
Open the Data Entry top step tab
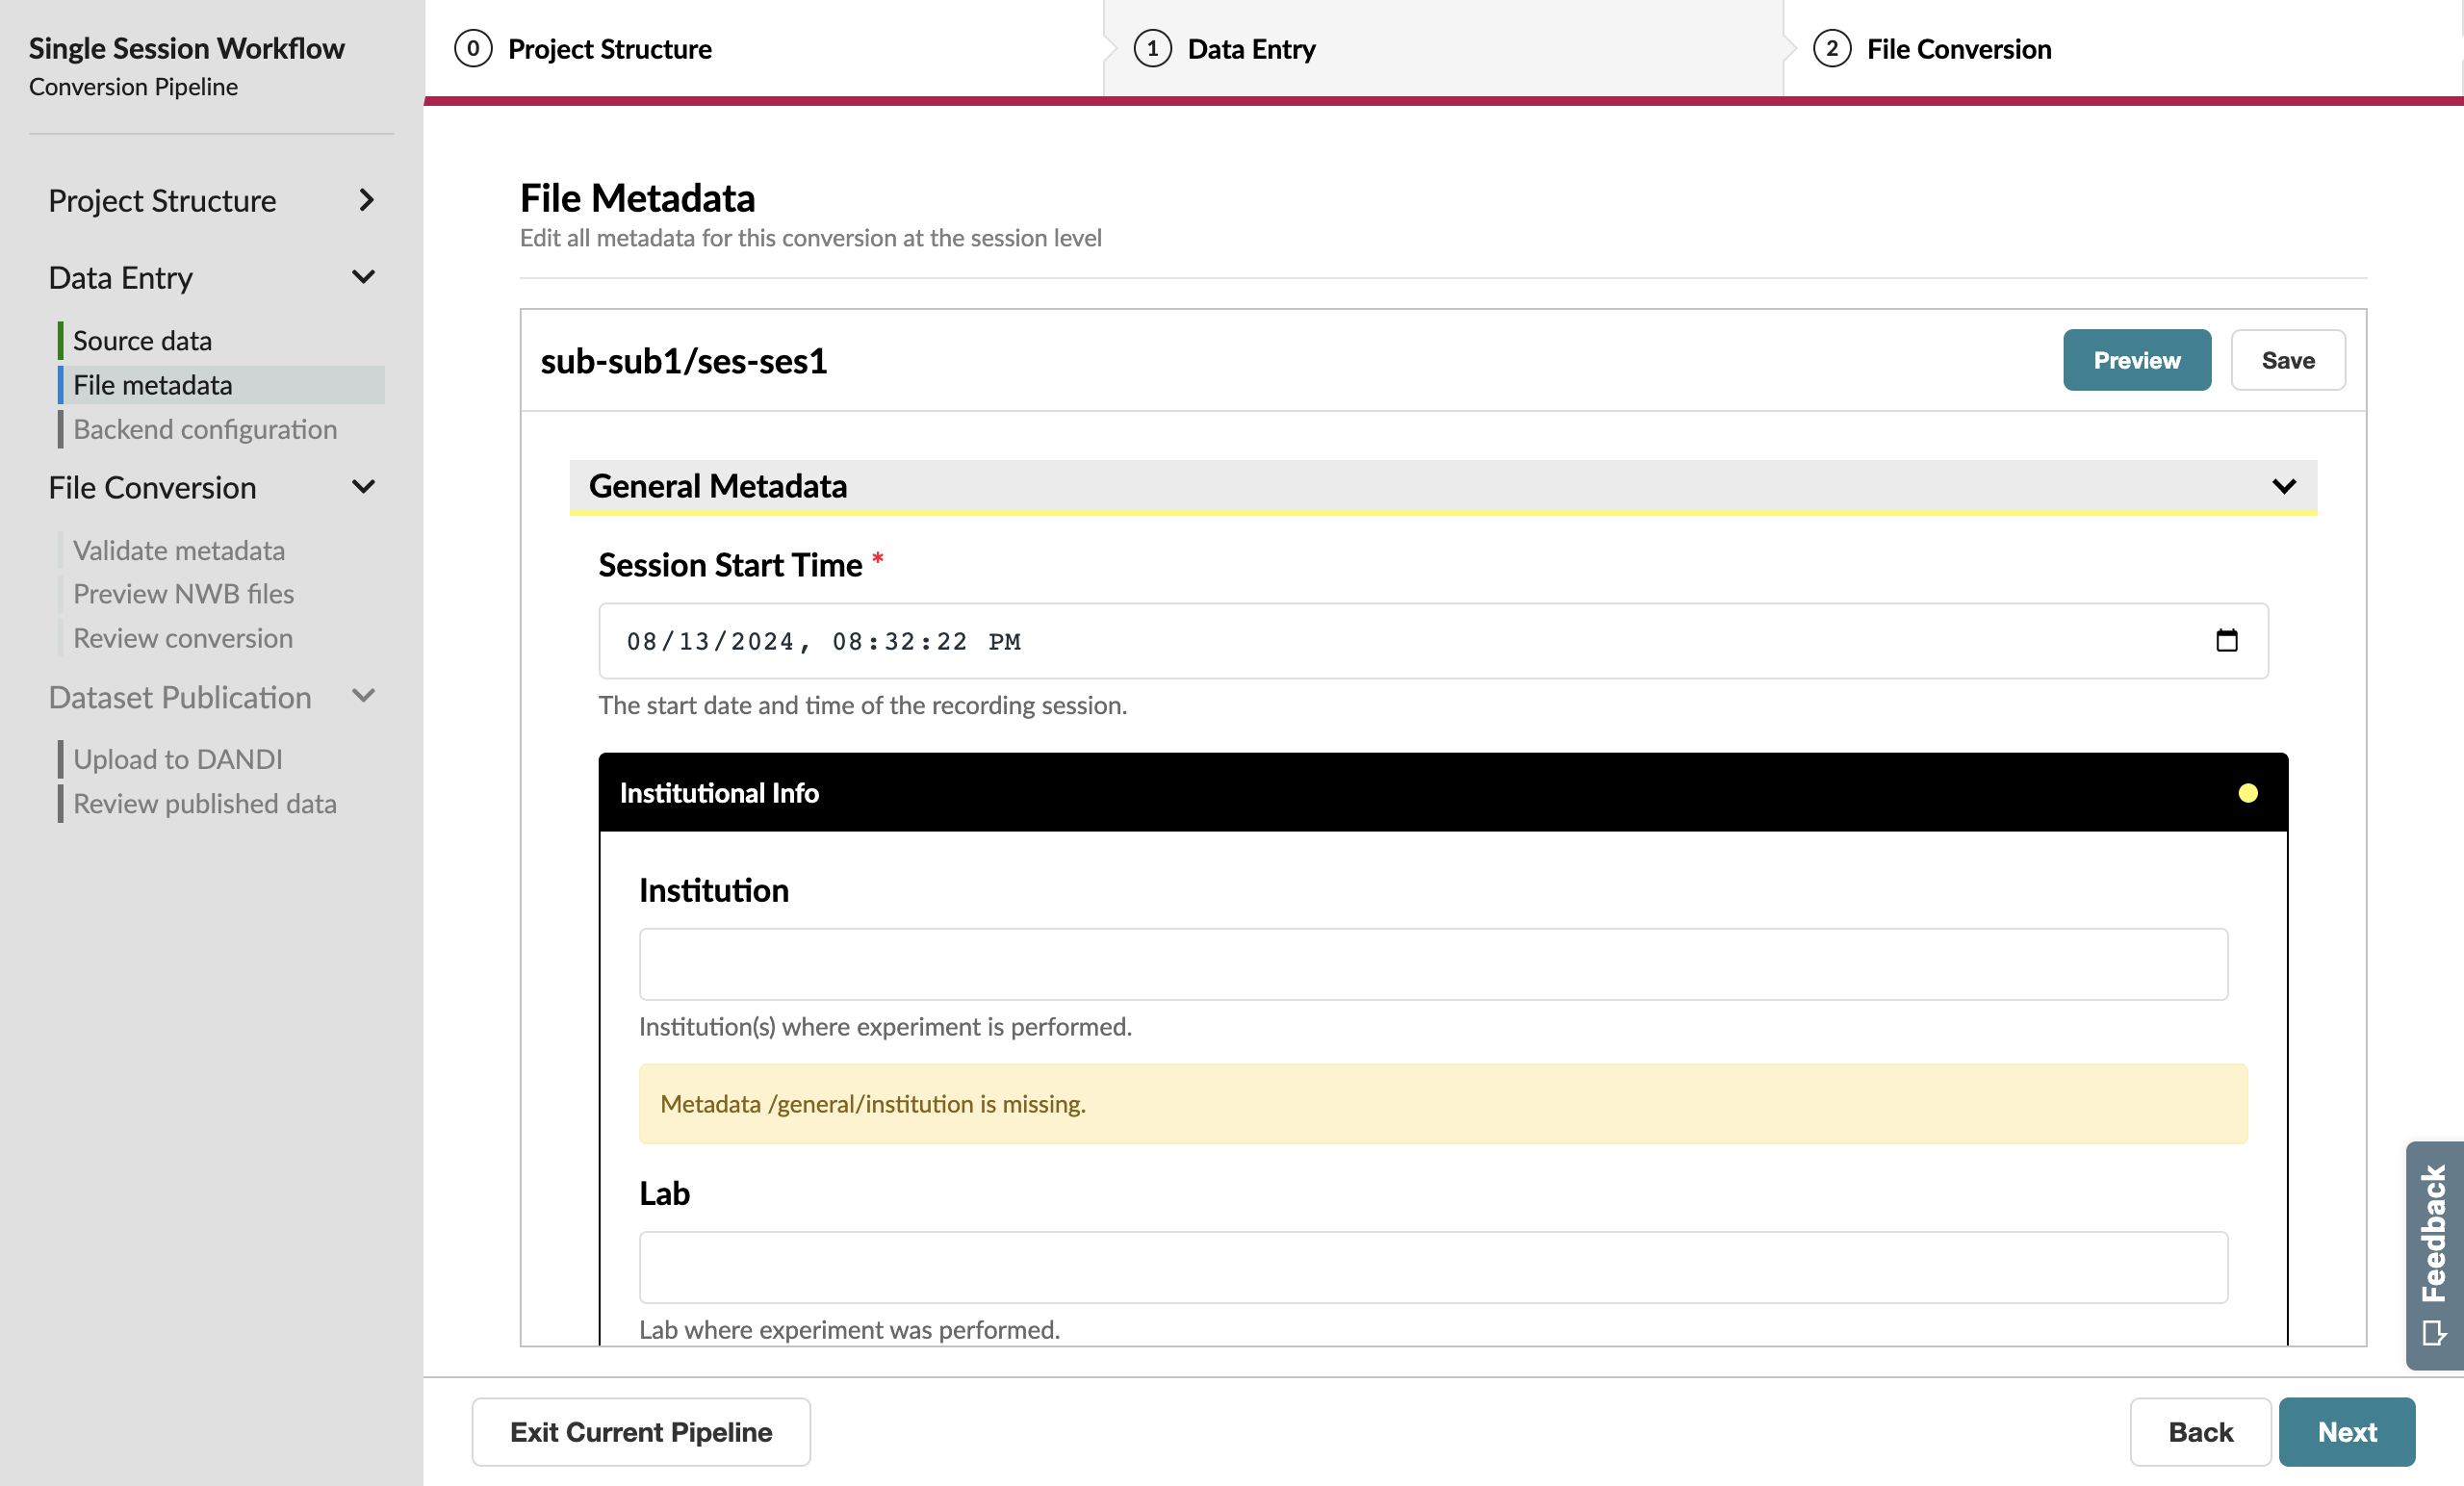coord(1443,48)
